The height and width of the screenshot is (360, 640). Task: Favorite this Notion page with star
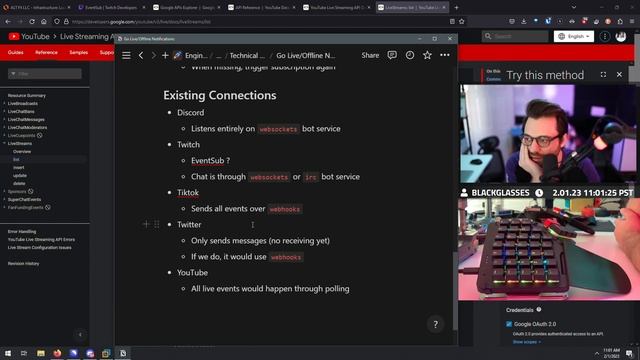click(x=427, y=55)
